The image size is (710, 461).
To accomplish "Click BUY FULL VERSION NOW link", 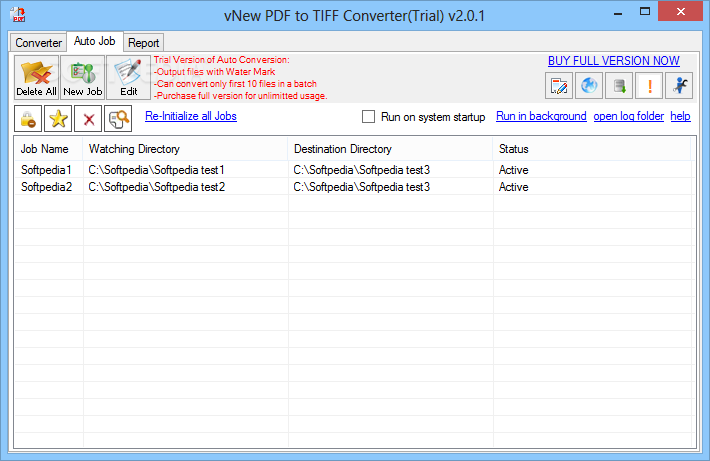I will 614,61.
